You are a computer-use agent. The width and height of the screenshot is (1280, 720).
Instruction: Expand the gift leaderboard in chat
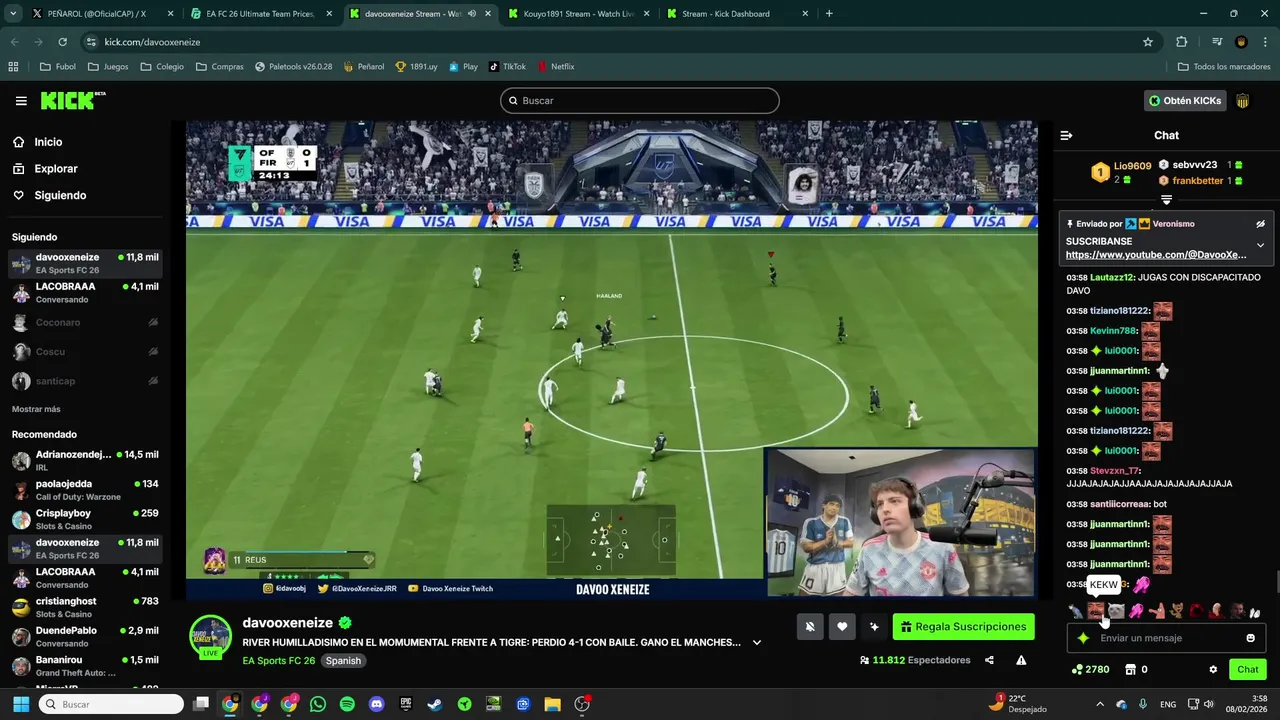click(x=1166, y=200)
